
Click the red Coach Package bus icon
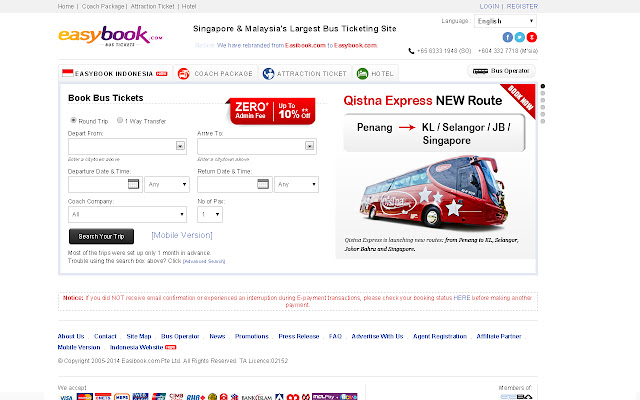pyautogui.click(x=184, y=73)
